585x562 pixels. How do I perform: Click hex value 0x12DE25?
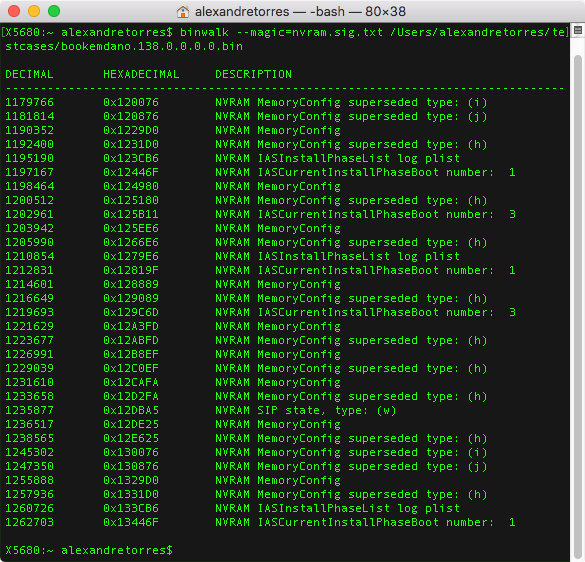click(131, 424)
